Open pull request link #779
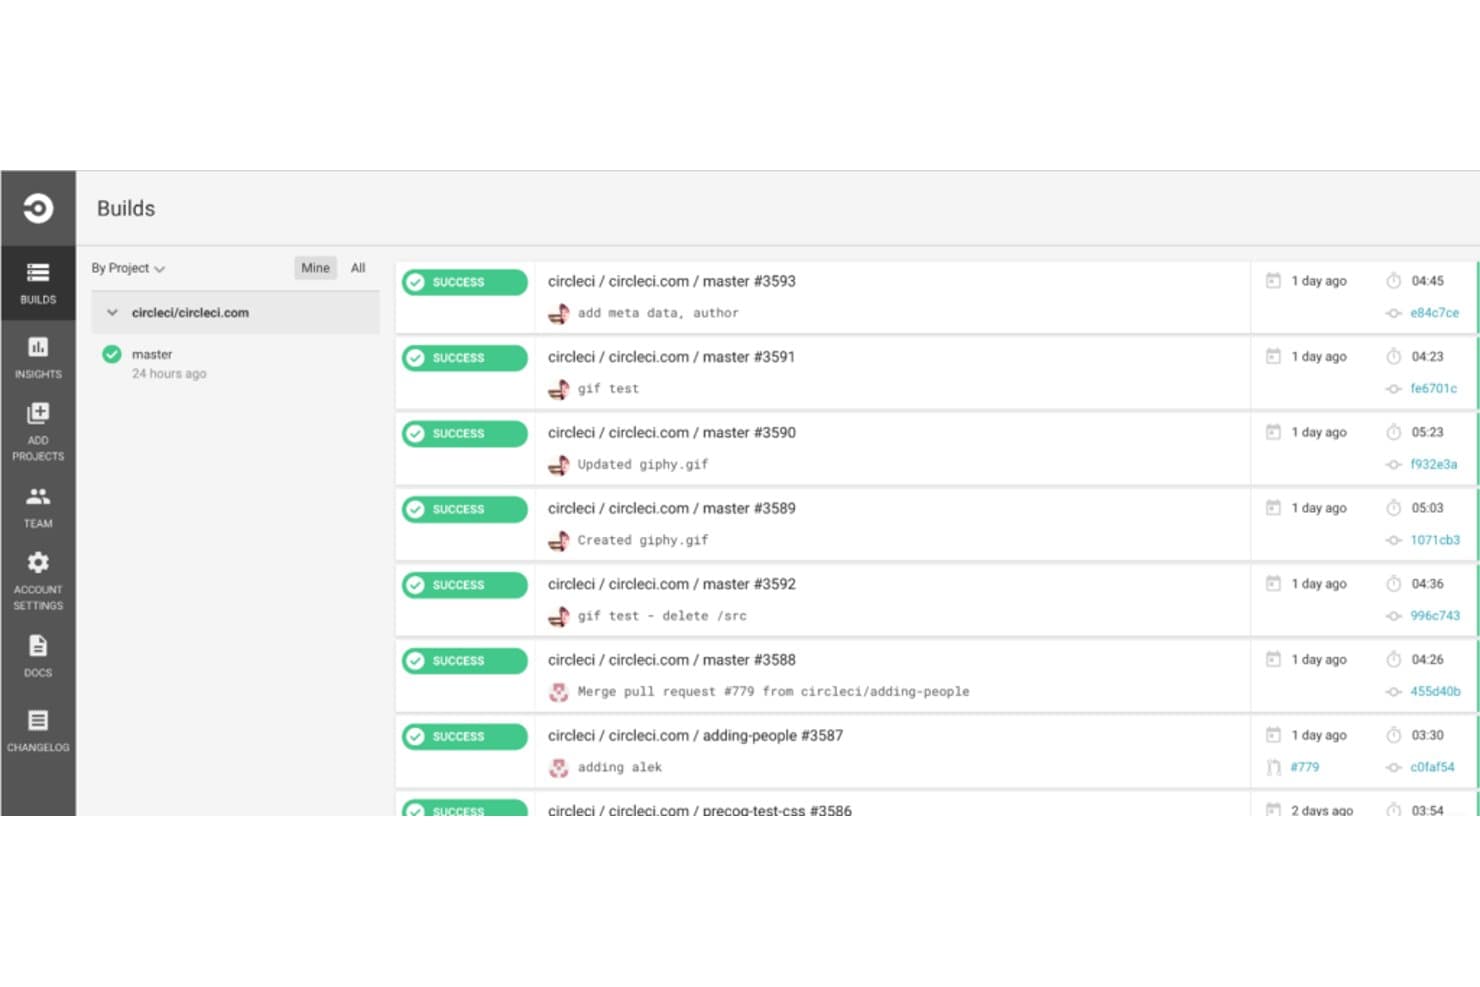 coord(1304,767)
